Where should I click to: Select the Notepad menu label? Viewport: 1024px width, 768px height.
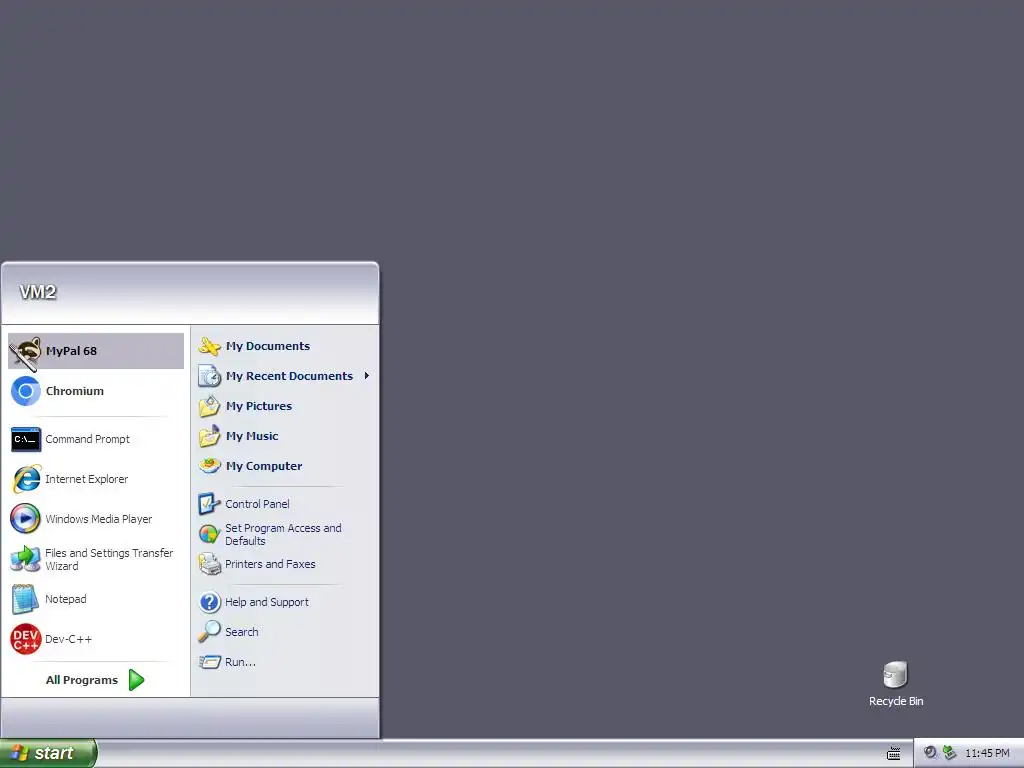tap(65, 599)
